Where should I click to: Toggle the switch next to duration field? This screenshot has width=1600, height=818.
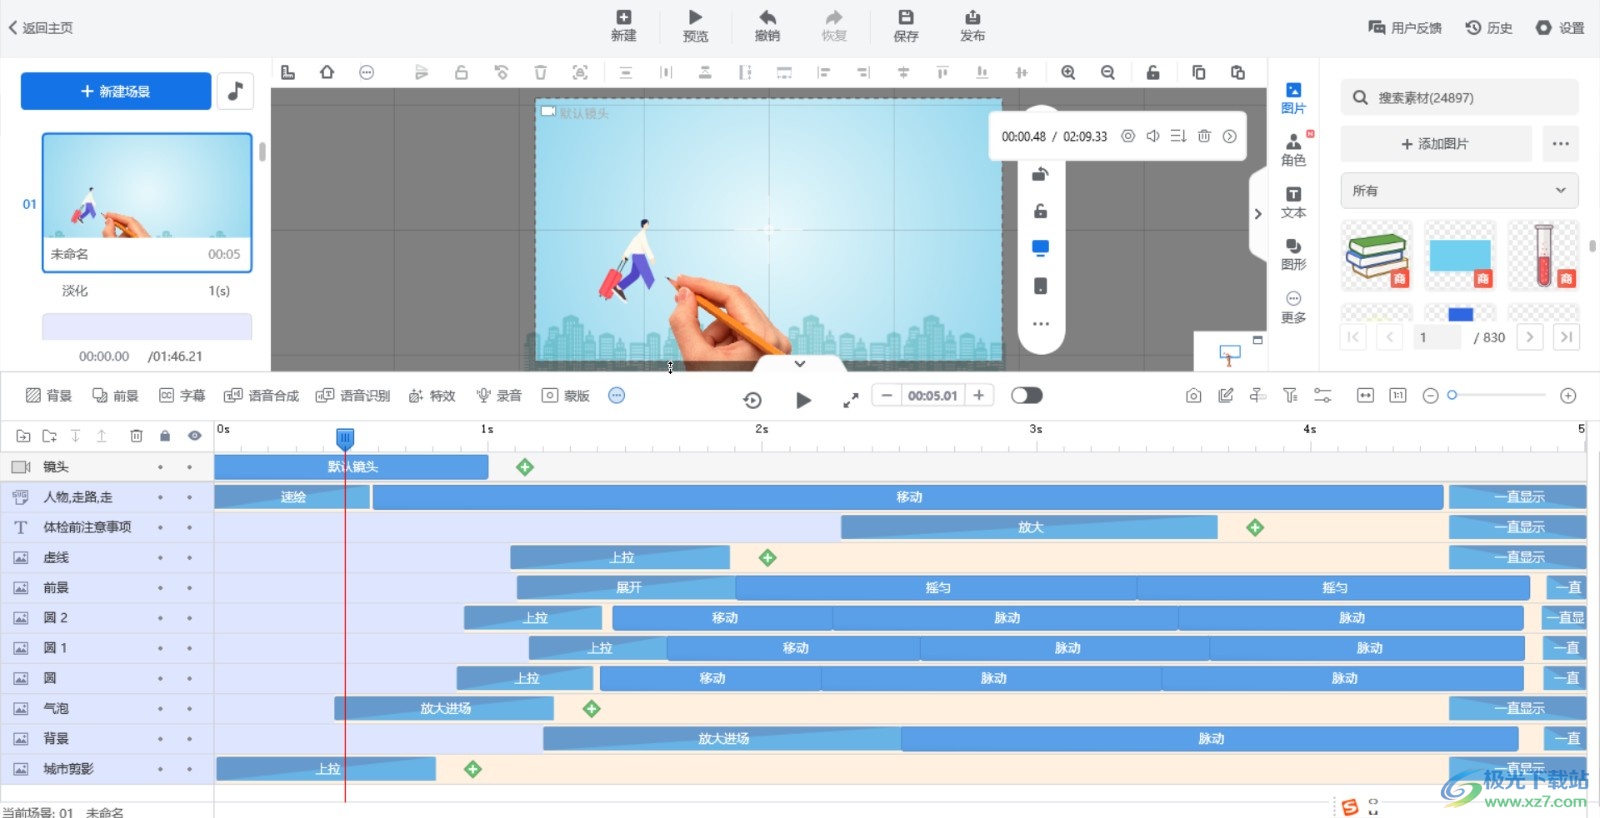[1027, 395]
